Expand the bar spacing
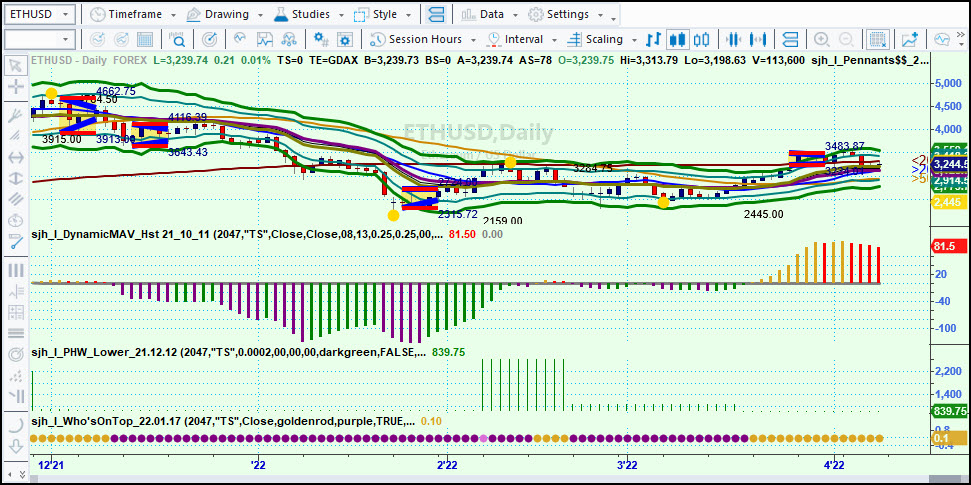The image size is (971, 485). point(757,40)
